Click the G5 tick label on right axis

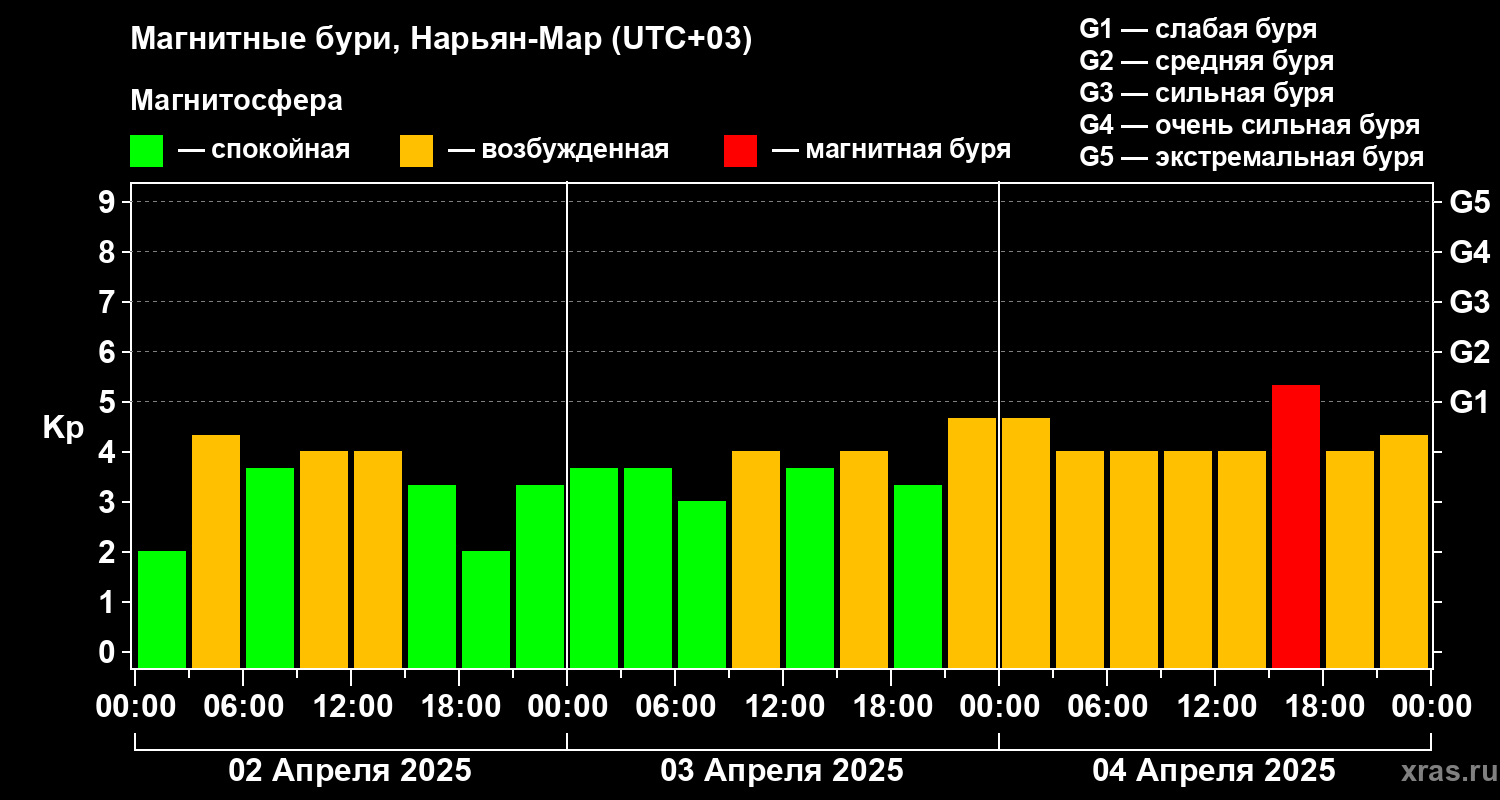pyautogui.click(x=1470, y=202)
